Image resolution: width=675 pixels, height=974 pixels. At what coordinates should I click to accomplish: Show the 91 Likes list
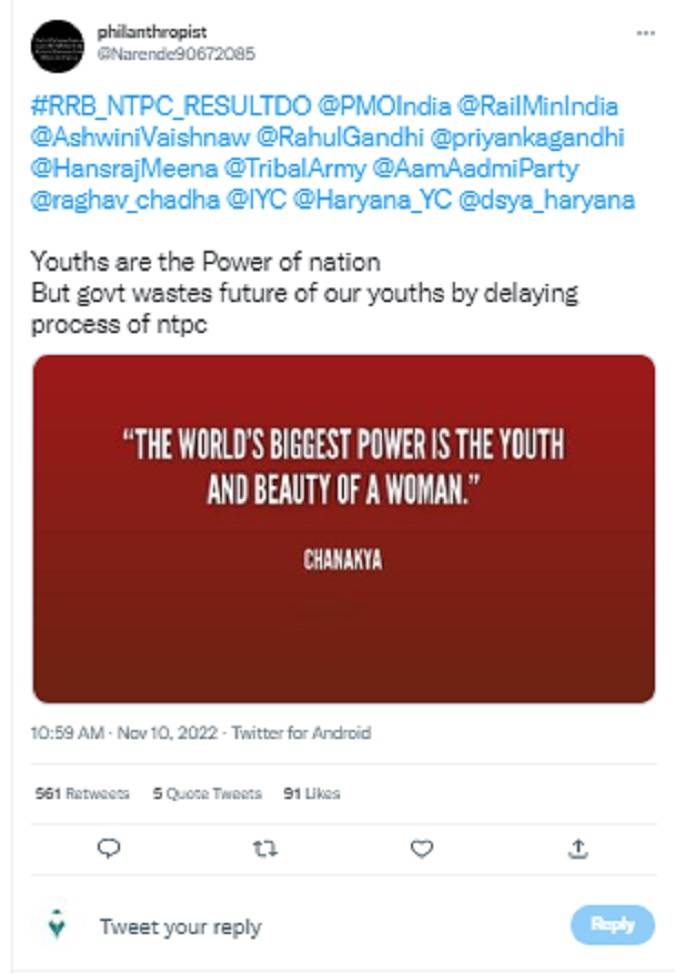(x=311, y=793)
